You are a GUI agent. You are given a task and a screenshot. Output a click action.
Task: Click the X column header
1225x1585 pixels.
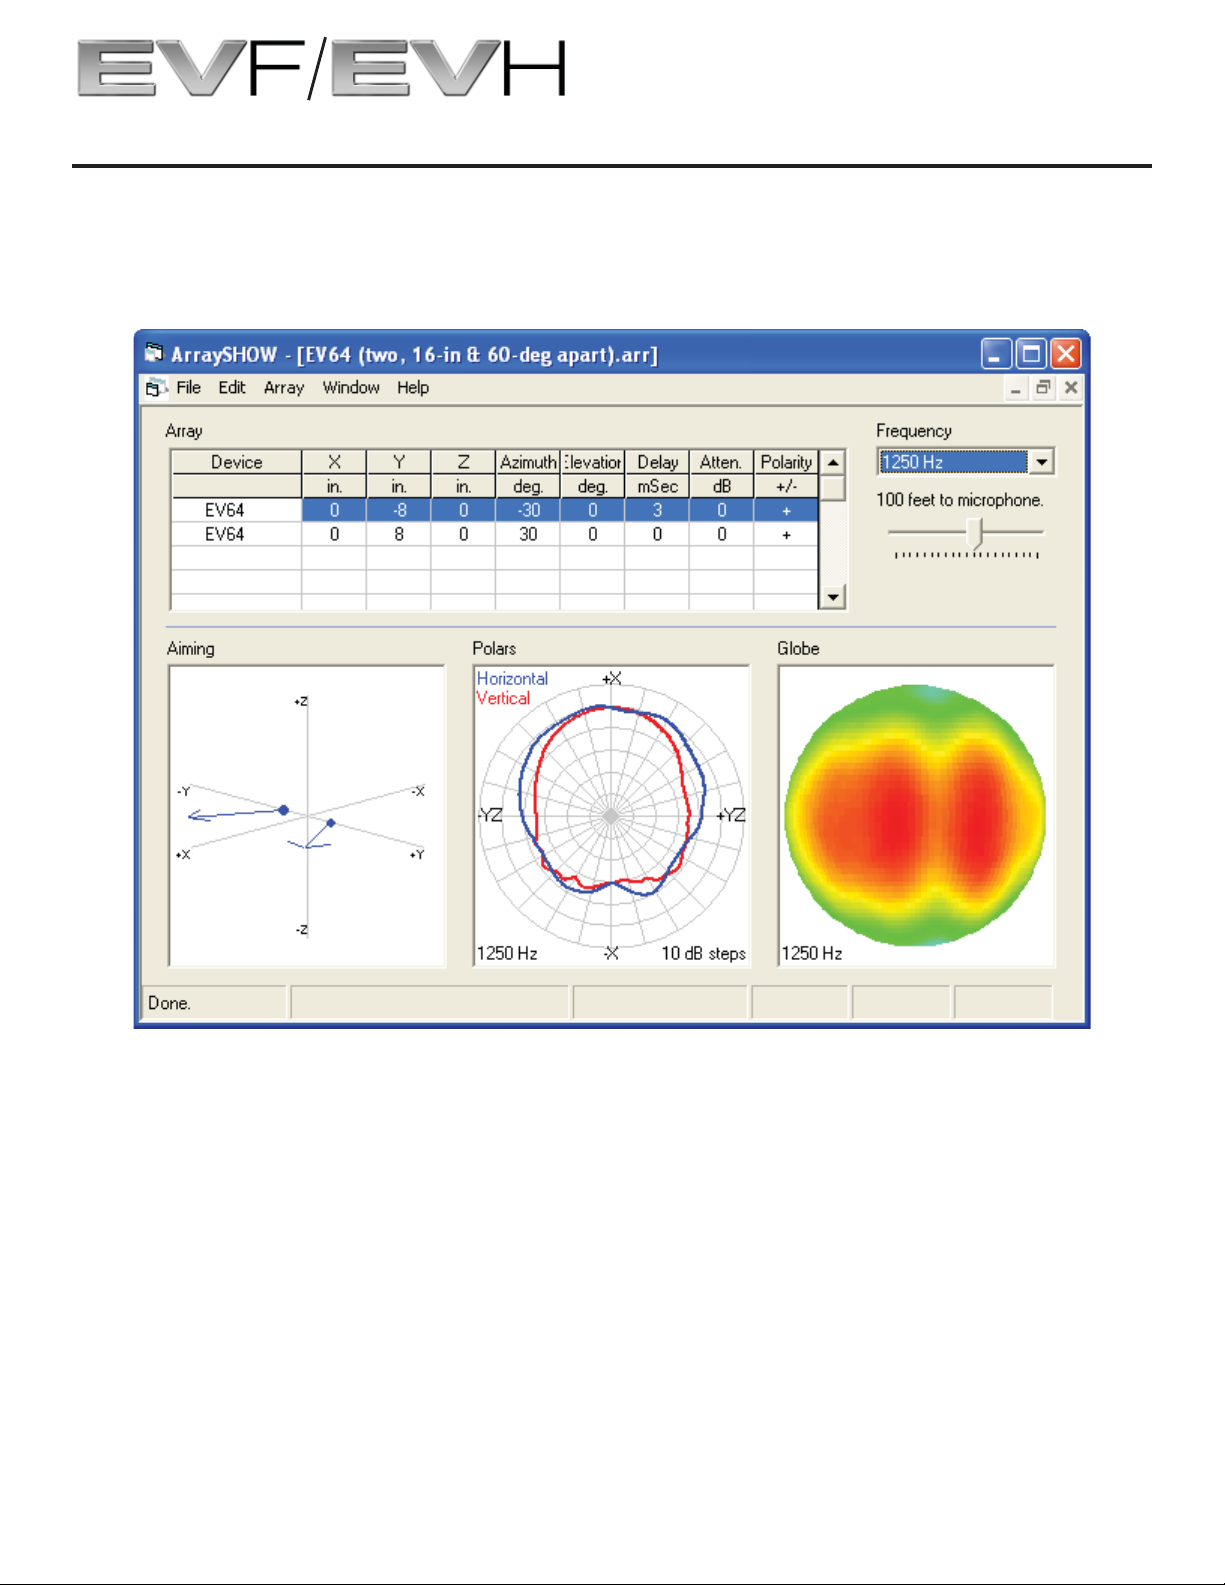[334, 462]
